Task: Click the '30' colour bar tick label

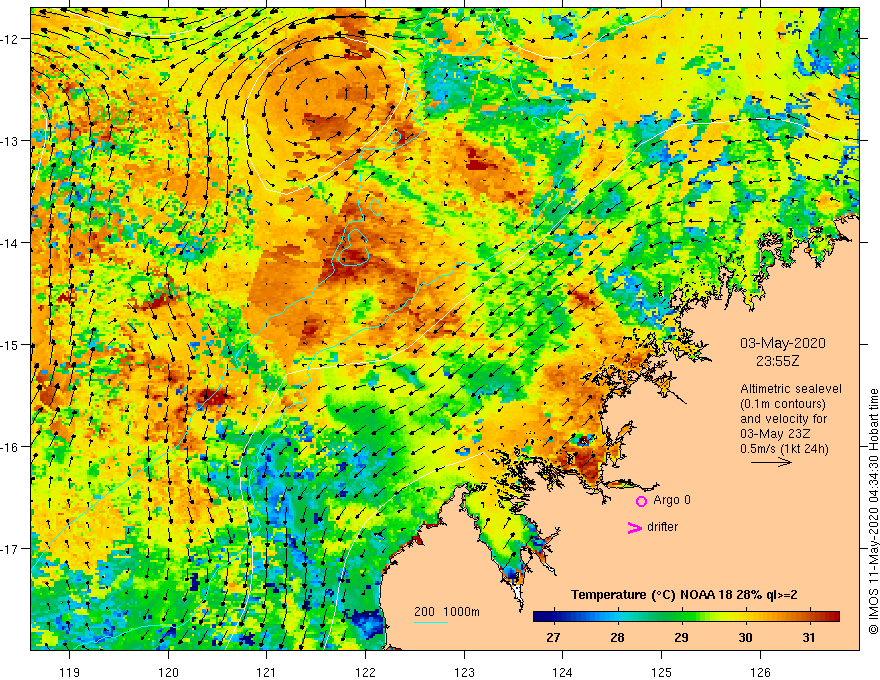Action: (x=745, y=637)
